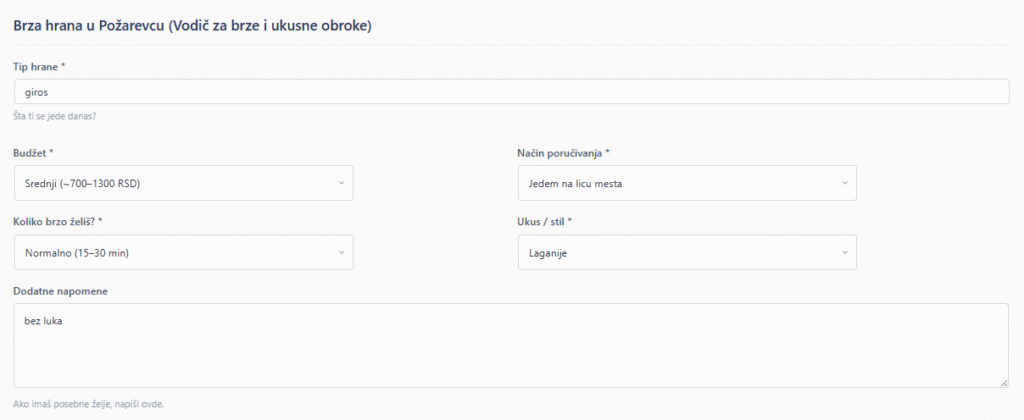
Task: Click the textarea resize handle corner
Action: pyautogui.click(x=1003, y=382)
